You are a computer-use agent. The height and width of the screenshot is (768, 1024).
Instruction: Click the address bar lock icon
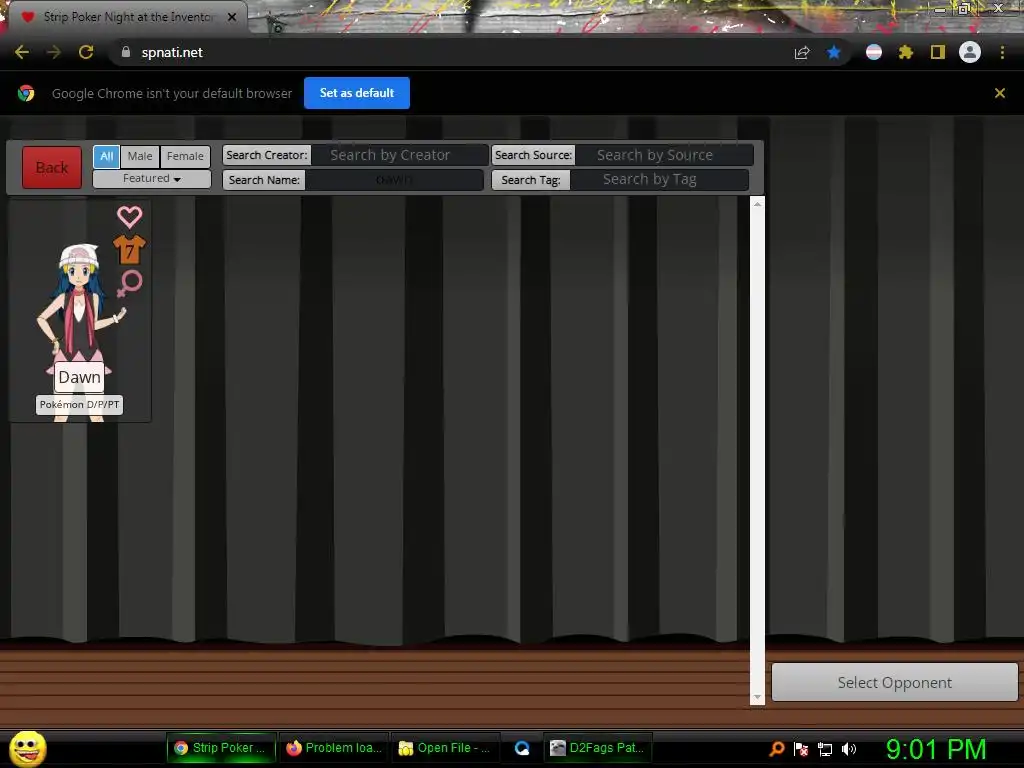[126, 52]
